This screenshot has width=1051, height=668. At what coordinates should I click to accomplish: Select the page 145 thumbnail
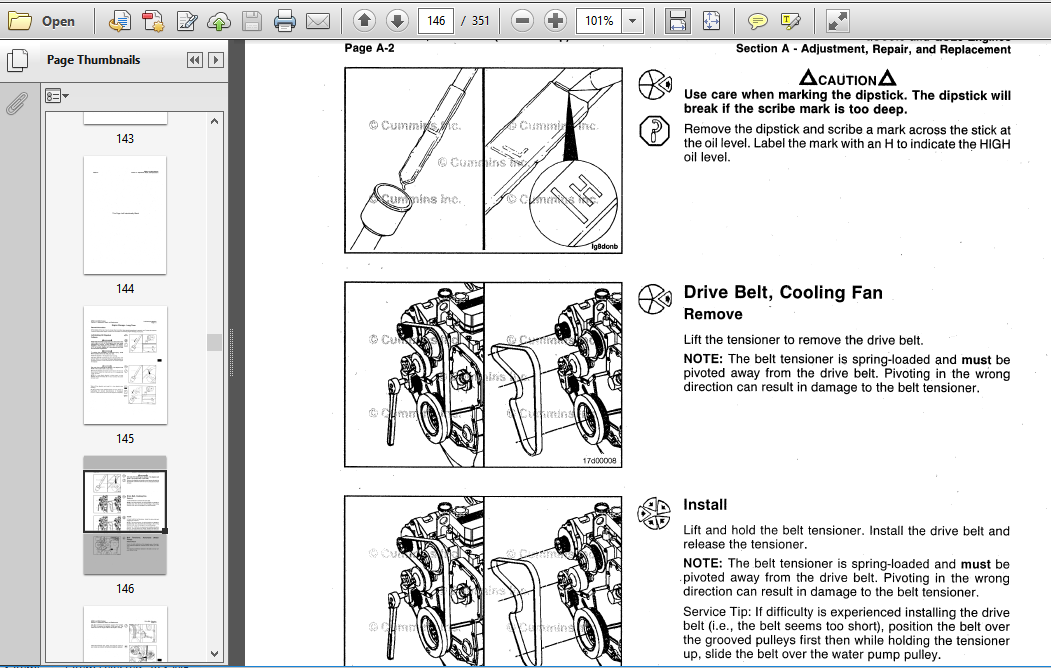[x=125, y=365]
